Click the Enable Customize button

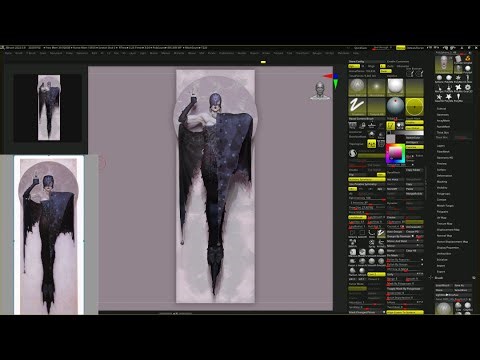coord(398,62)
